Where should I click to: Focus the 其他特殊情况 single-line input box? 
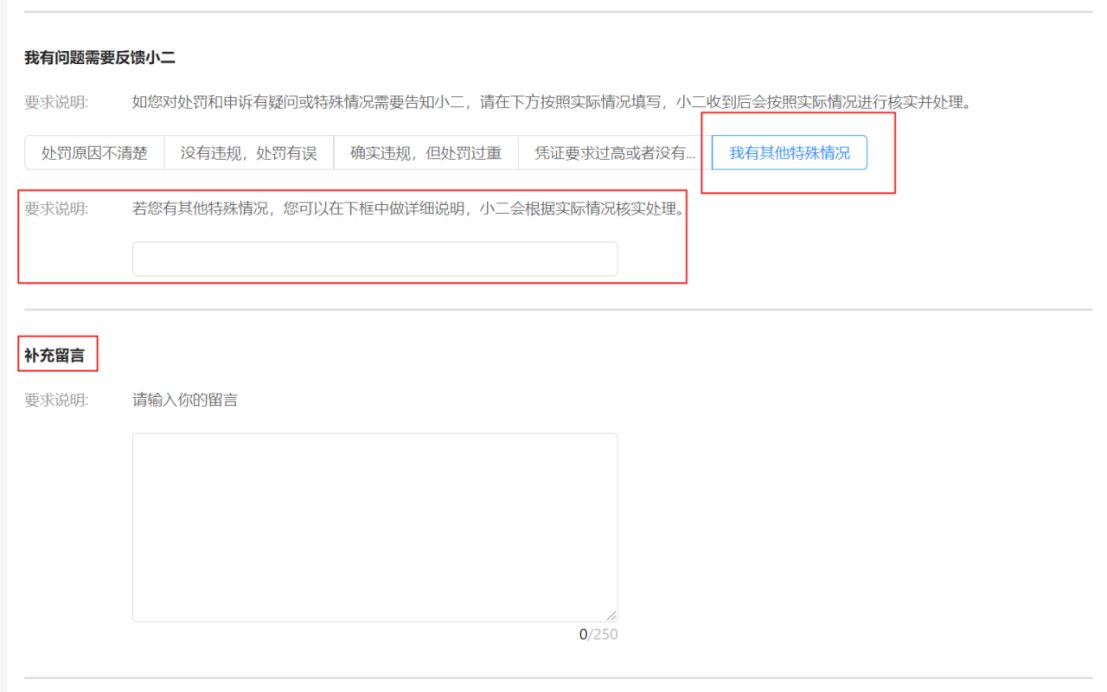pos(374,259)
